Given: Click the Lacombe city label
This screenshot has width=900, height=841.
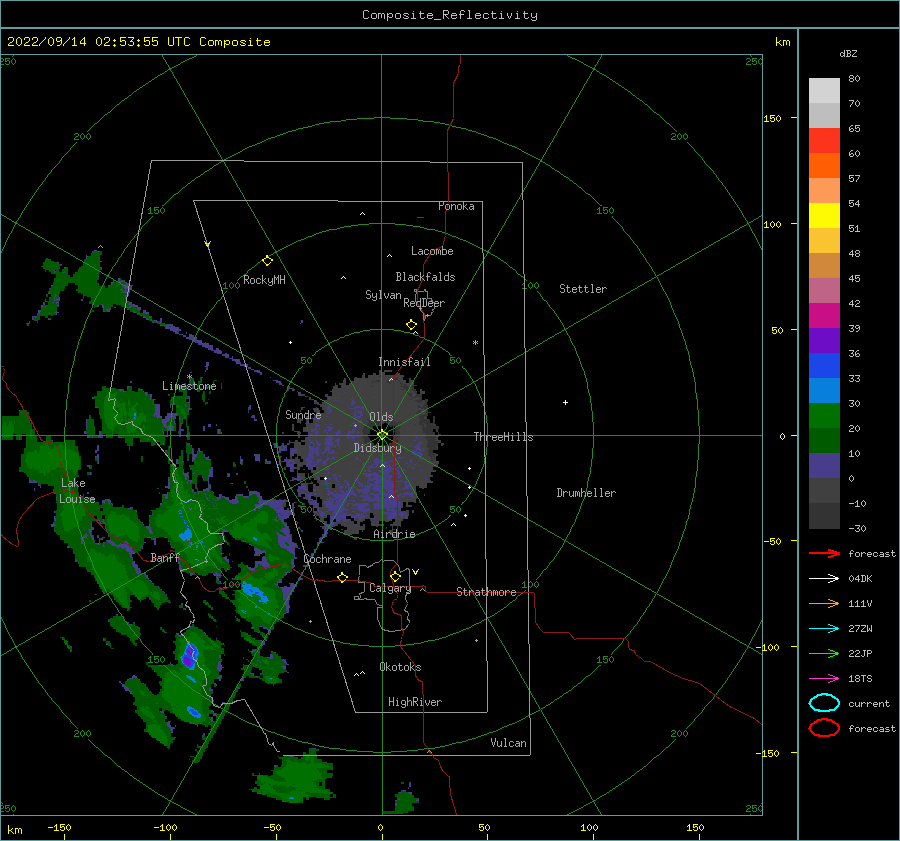Looking at the screenshot, I should [x=432, y=251].
